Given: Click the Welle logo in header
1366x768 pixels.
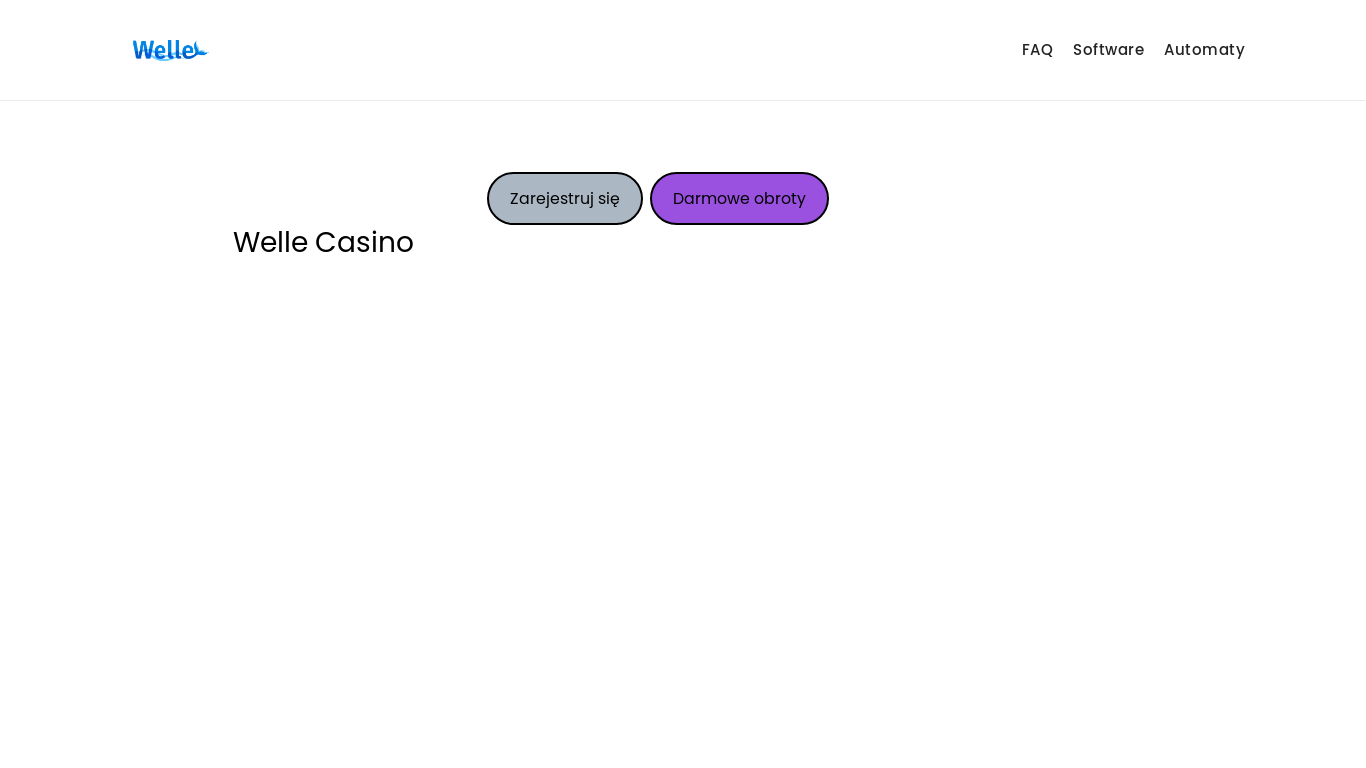Looking at the screenshot, I should (x=170, y=50).
